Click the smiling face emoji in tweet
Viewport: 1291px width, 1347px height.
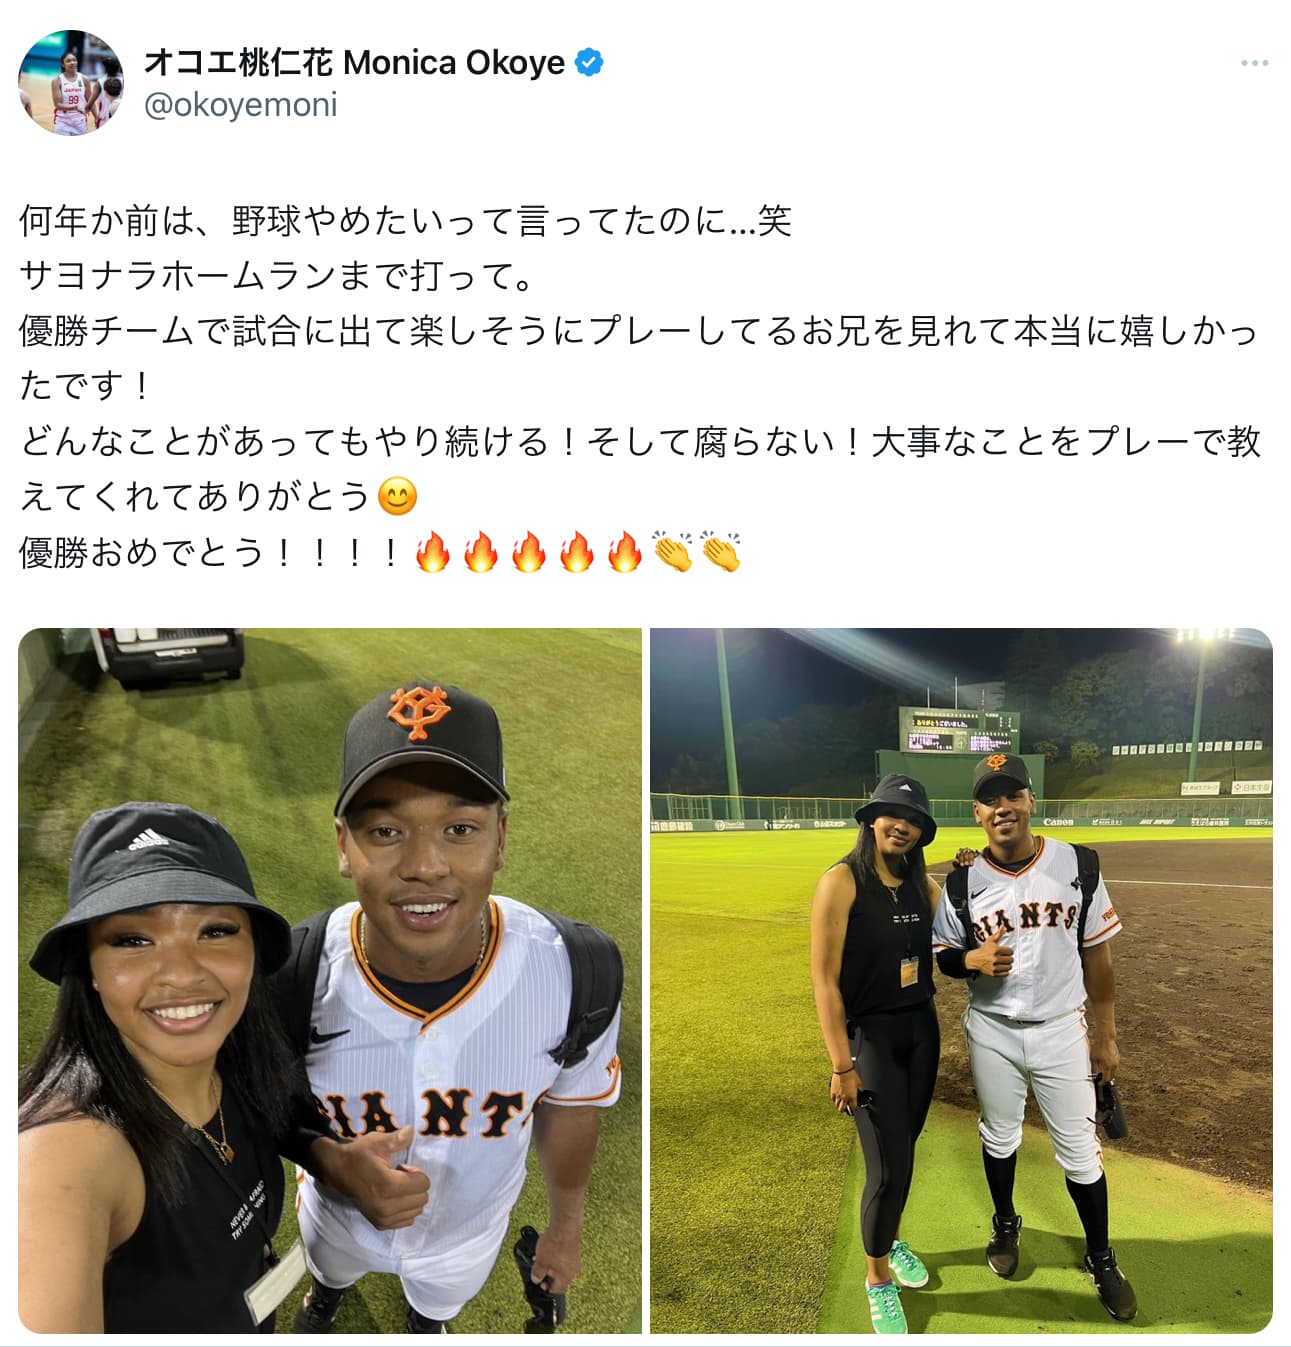[x=397, y=497]
